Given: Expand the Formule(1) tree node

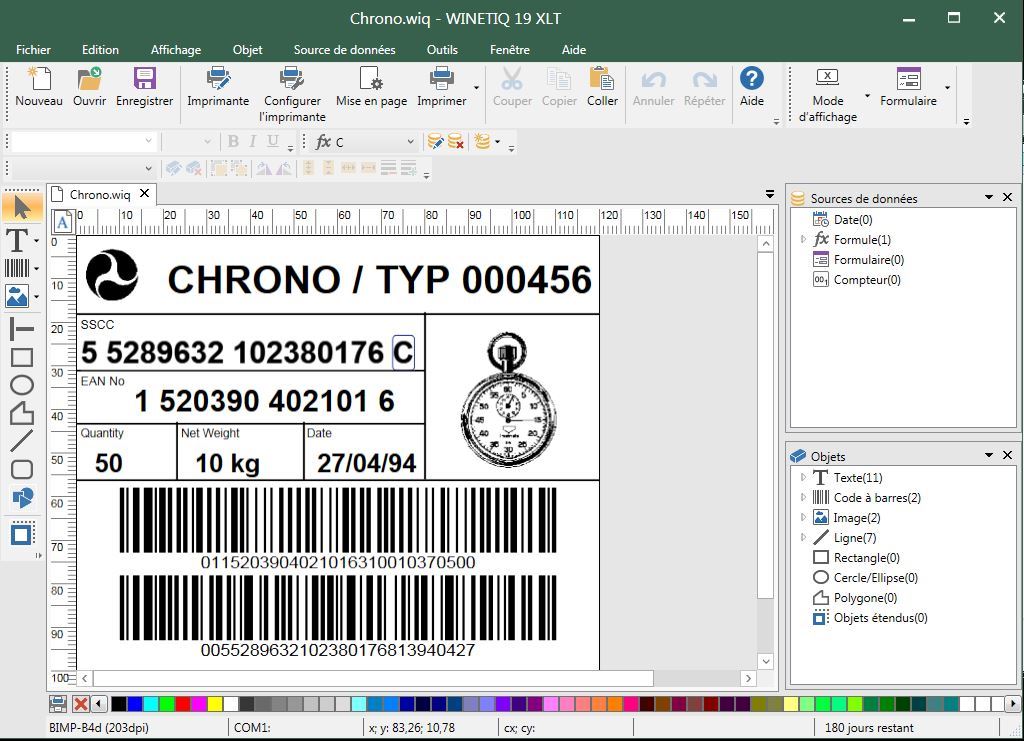Looking at the screenshot, I should point(803,240).
